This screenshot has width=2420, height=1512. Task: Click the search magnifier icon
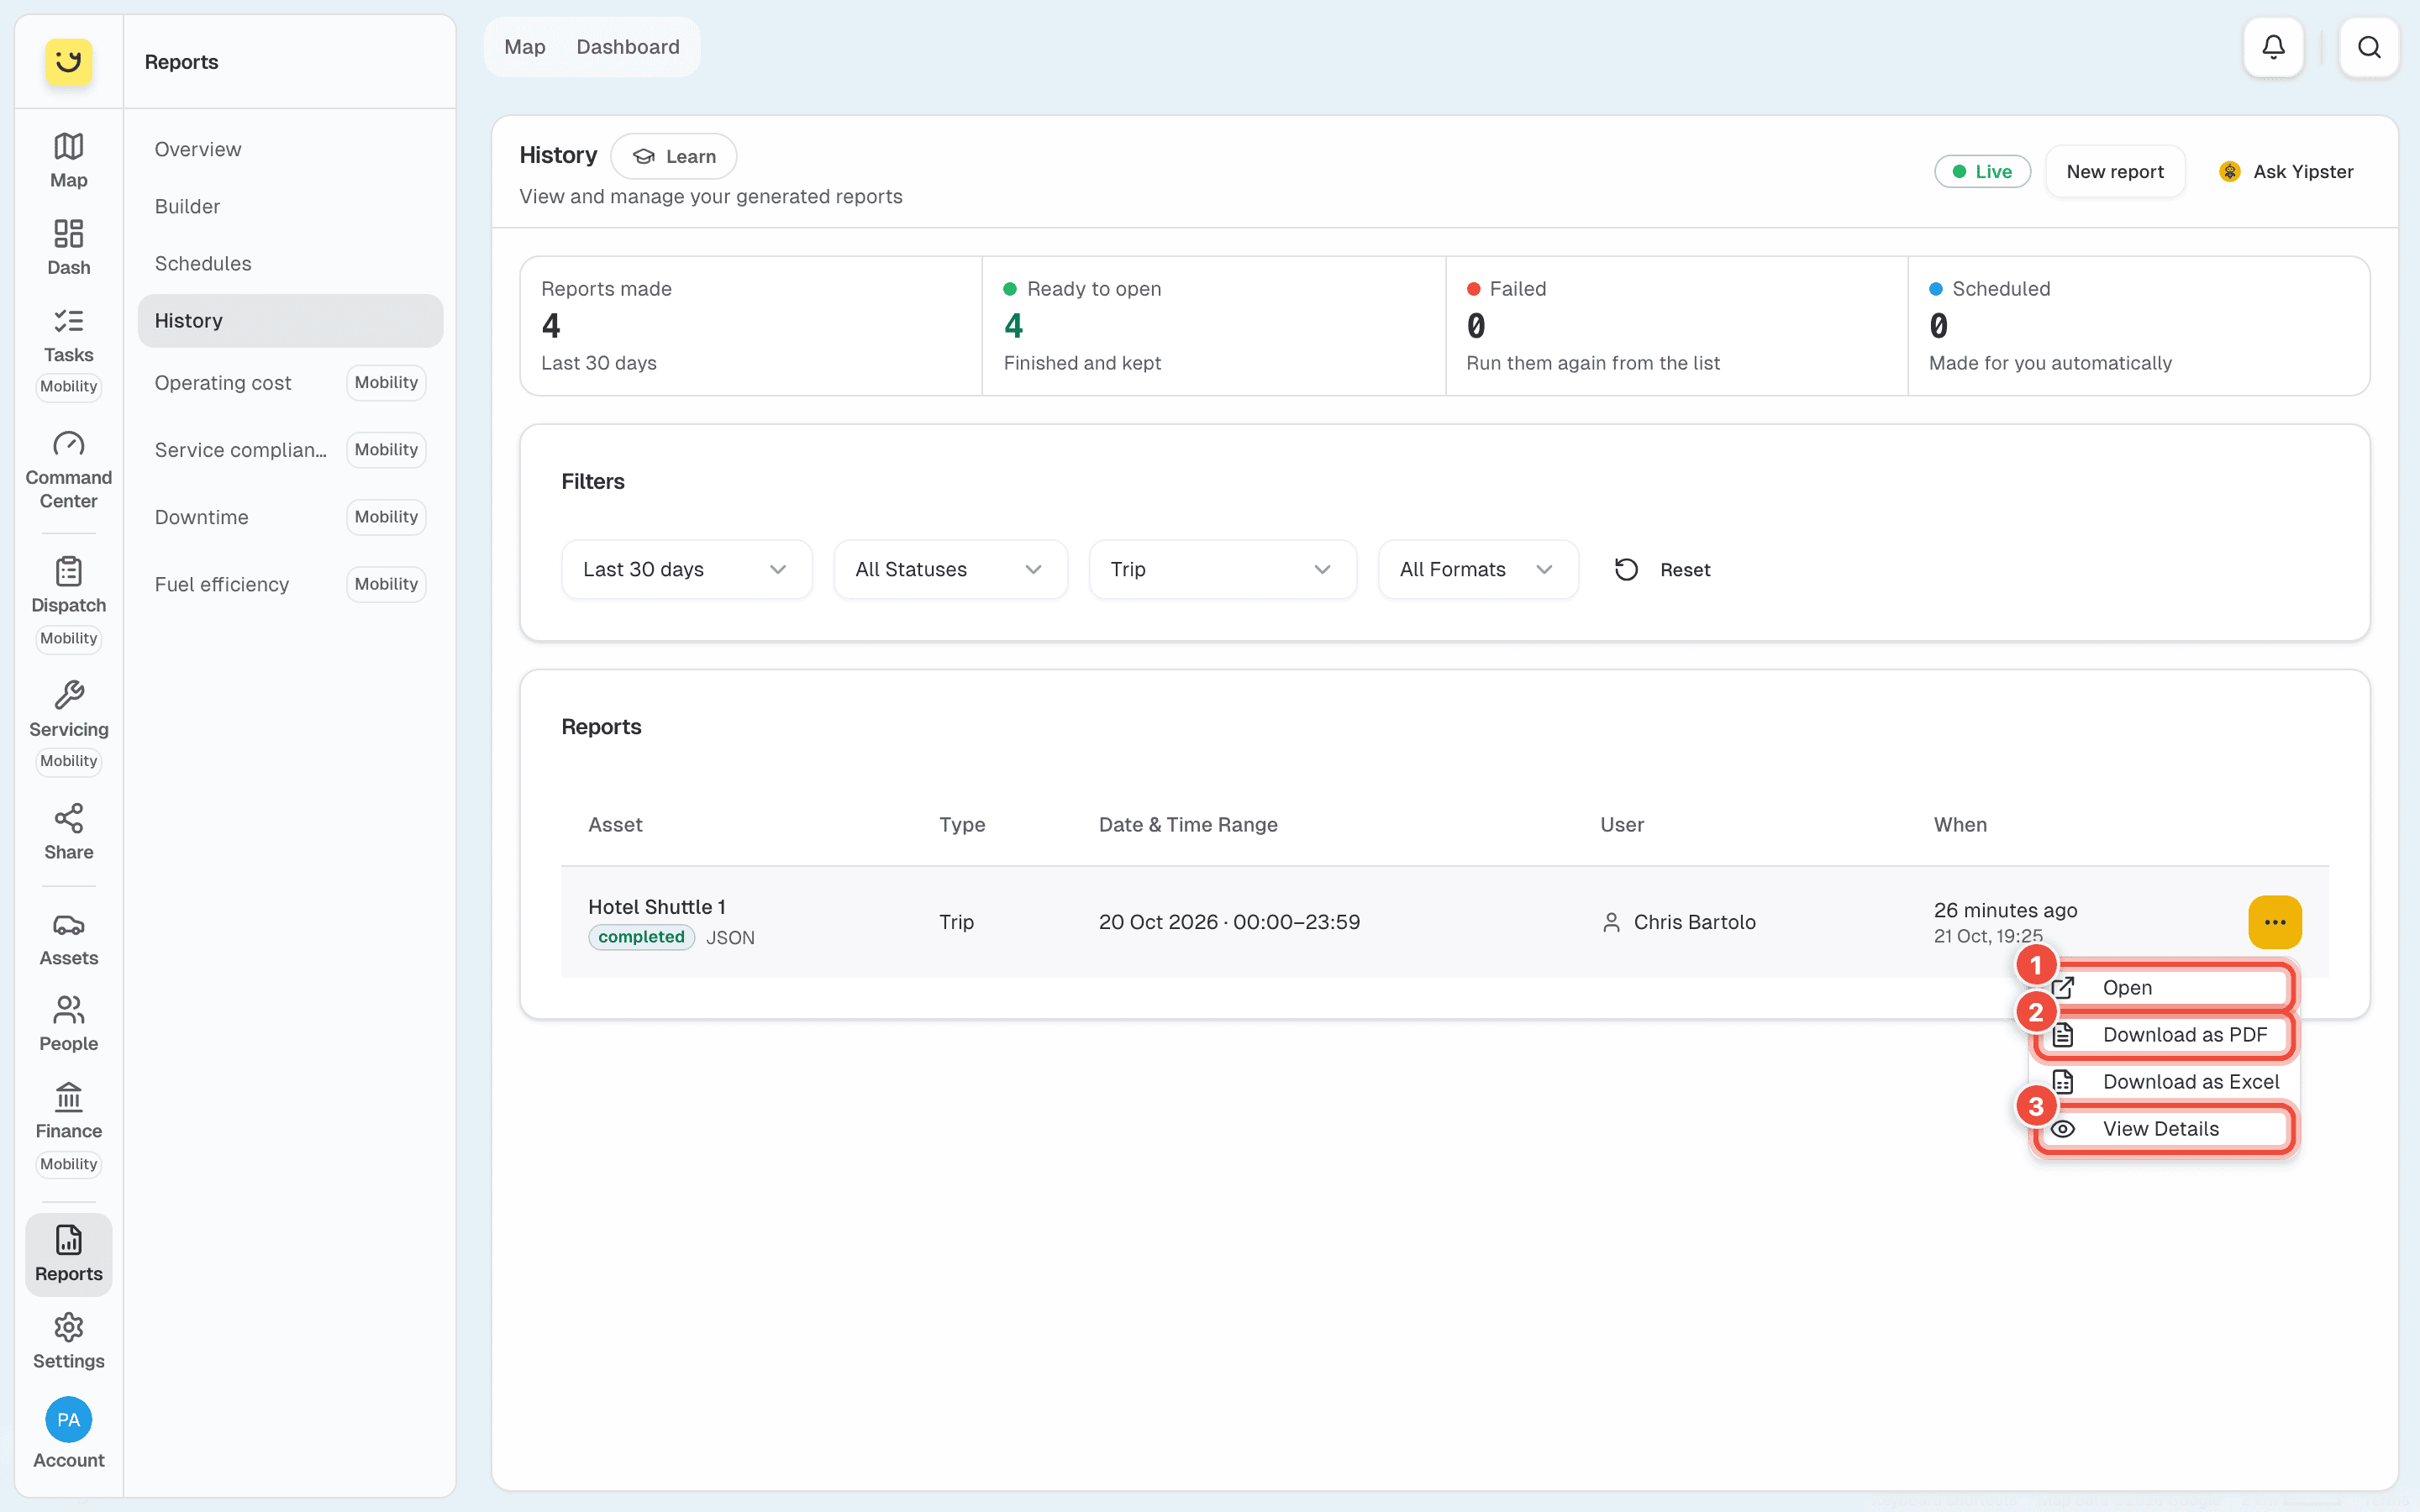tap(2368, 47)
